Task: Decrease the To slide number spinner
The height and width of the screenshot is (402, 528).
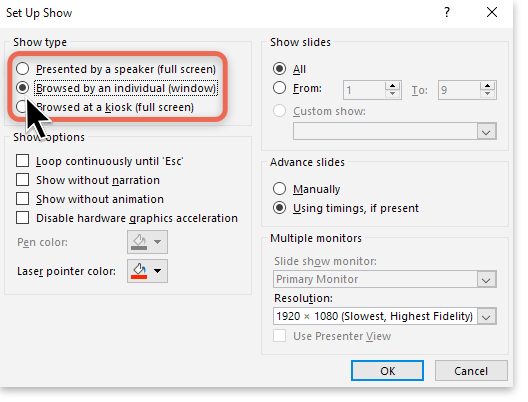Action: point(488,94)
